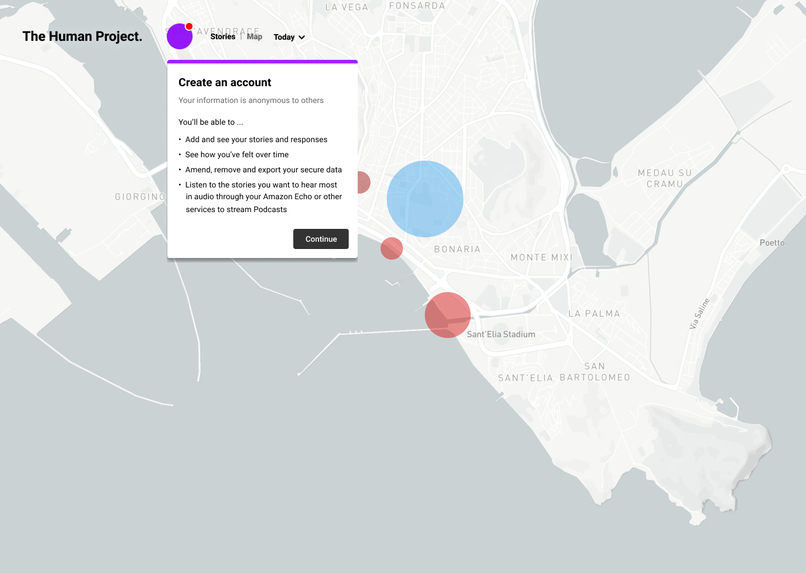This screenshot has width=806, height=573.
Task: Click the Continue button
Action: 321,239
